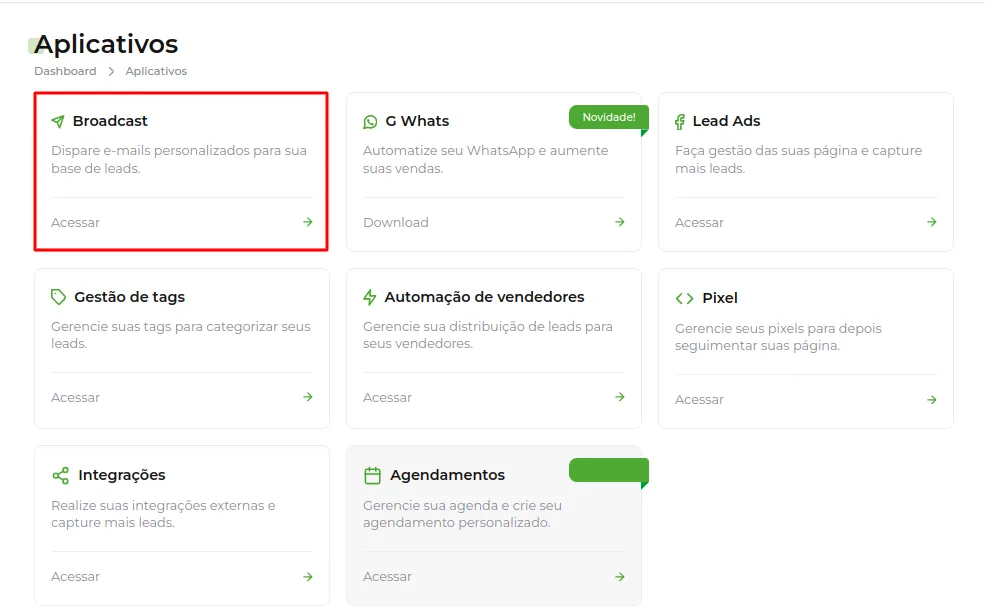985x612 pixels.
Task: Click the tag icon beside Gestão de tags
Action: pyautogui.click(x=58, y=297)
